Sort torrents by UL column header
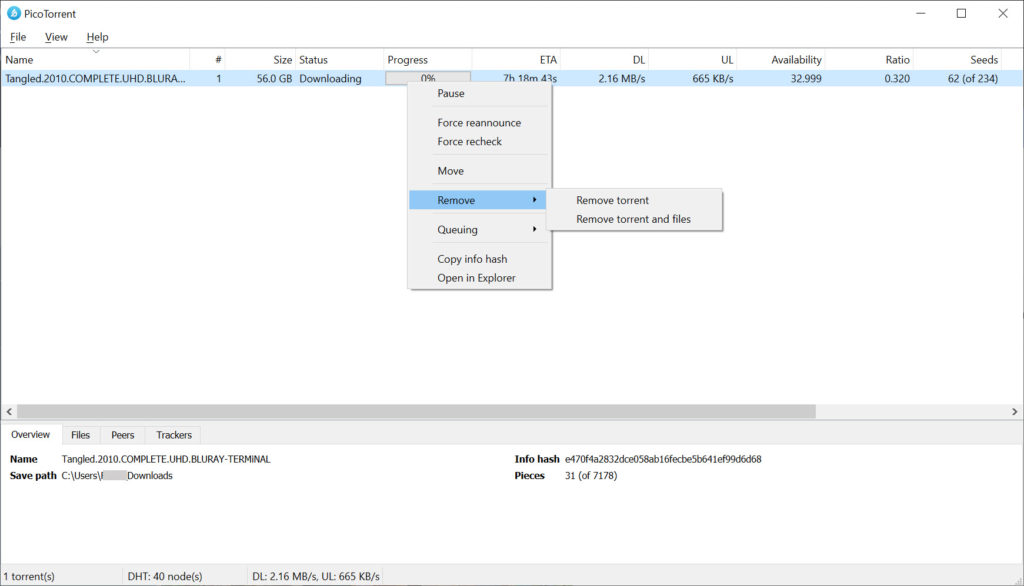The height and width of the screenshot is (586, 1024). (x=693, y=59)
